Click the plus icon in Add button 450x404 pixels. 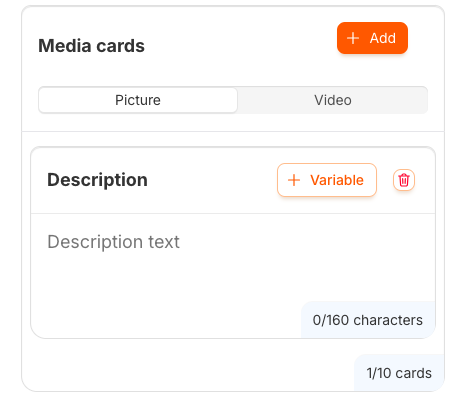pos(353,38)
